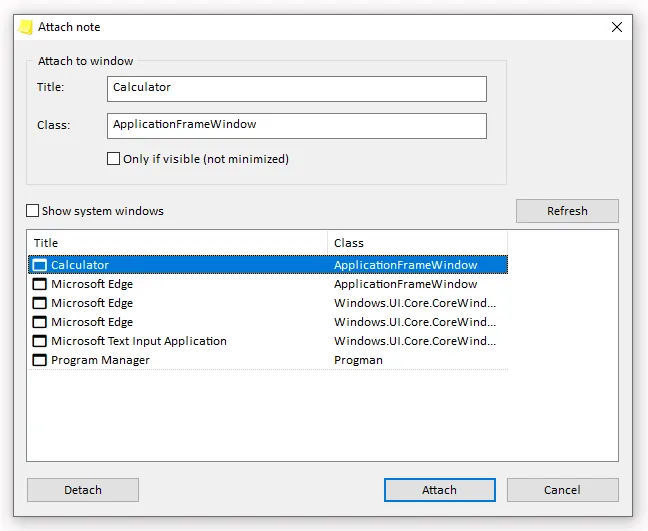Sort list by Class column header
Viewport: 648px width, 531px height.
(417, 243)
